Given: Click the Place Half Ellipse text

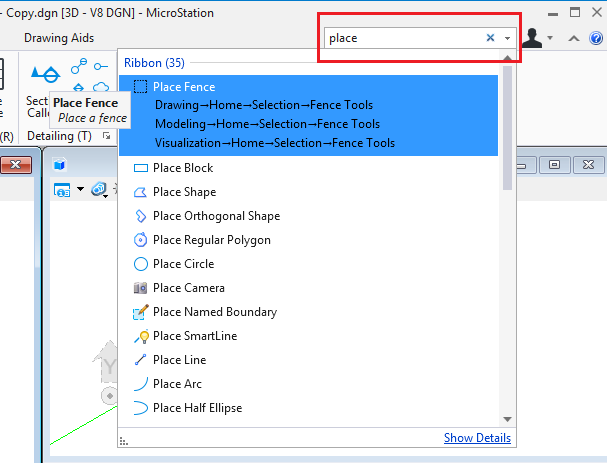Looking at the screenshot, I should pyautogui.click(x=197, y=408).
